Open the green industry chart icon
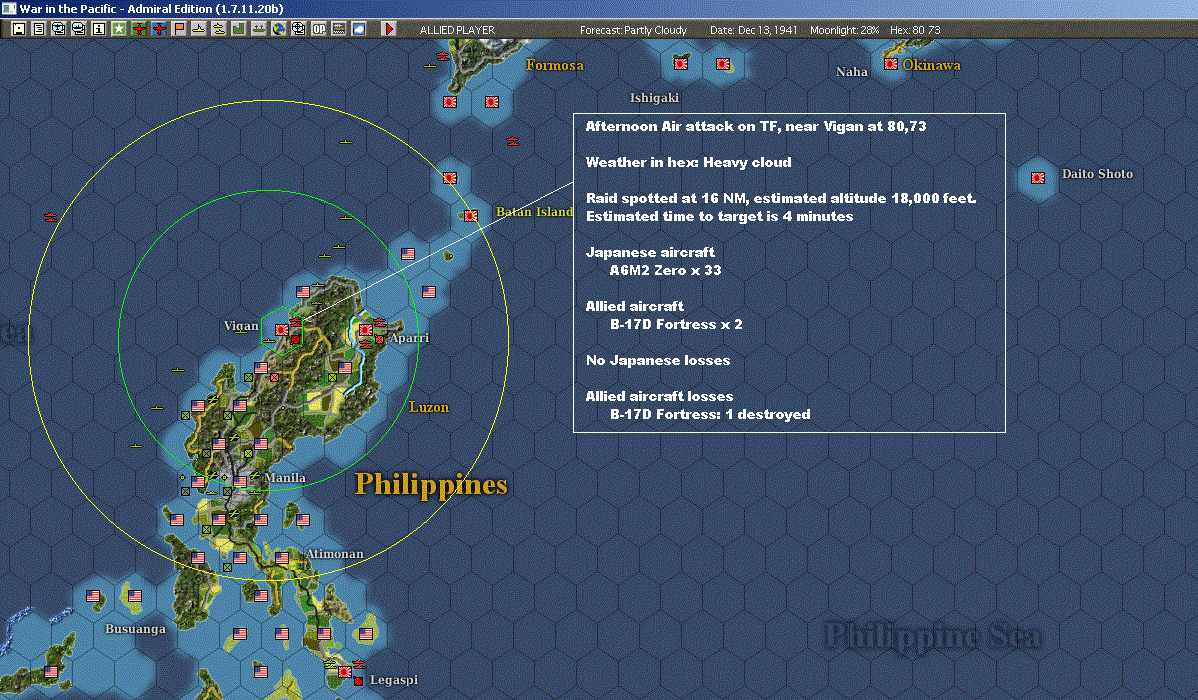The image size is (1198, 700). (238, 29)
